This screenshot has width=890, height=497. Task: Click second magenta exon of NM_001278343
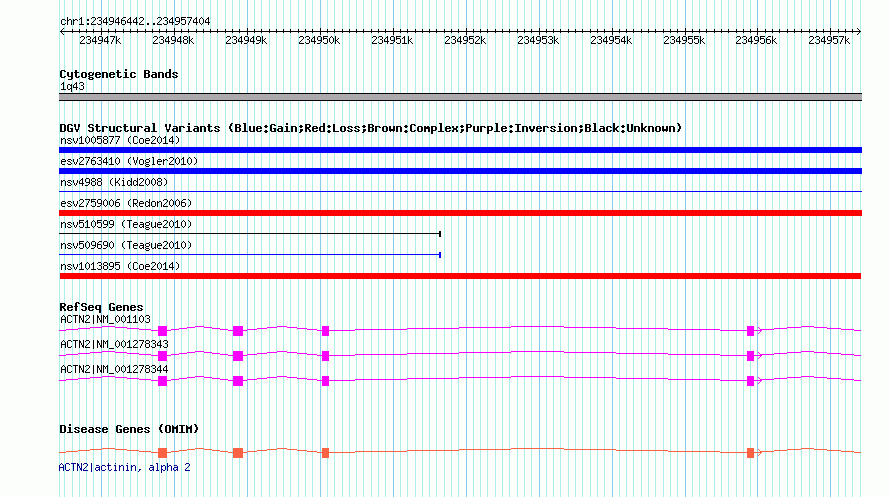[238, 356]
